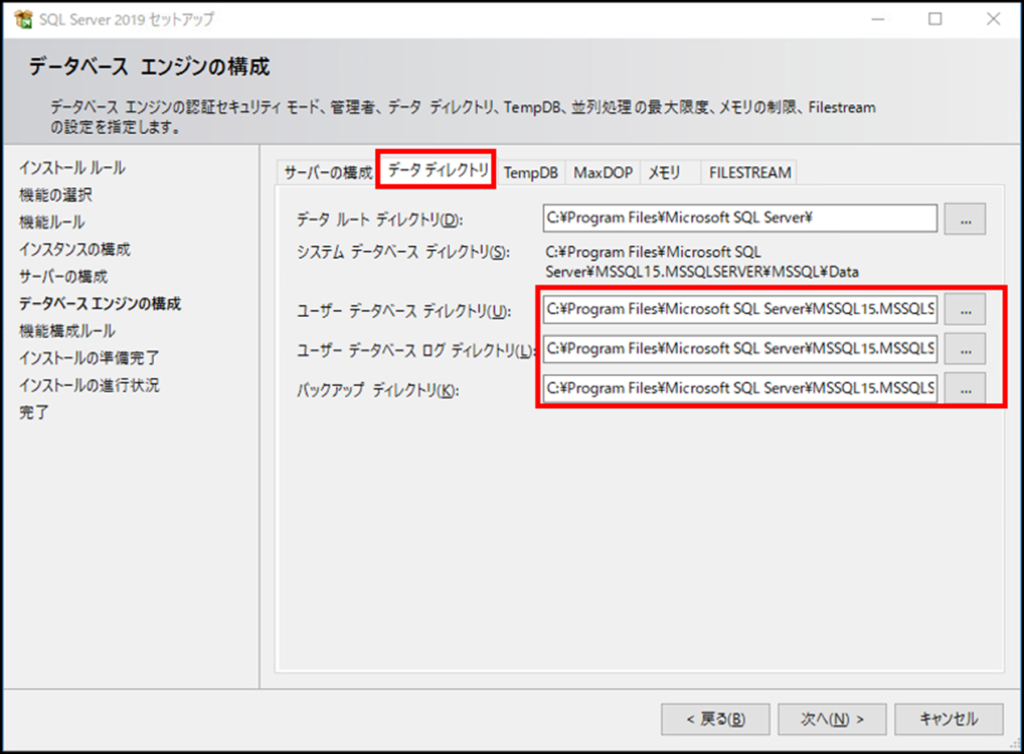Click the ユーザー データベース ログ ディレクトリ field
Image resolution: width=1024 pixels, height=754 pixels.
click(x=740, y=349)
